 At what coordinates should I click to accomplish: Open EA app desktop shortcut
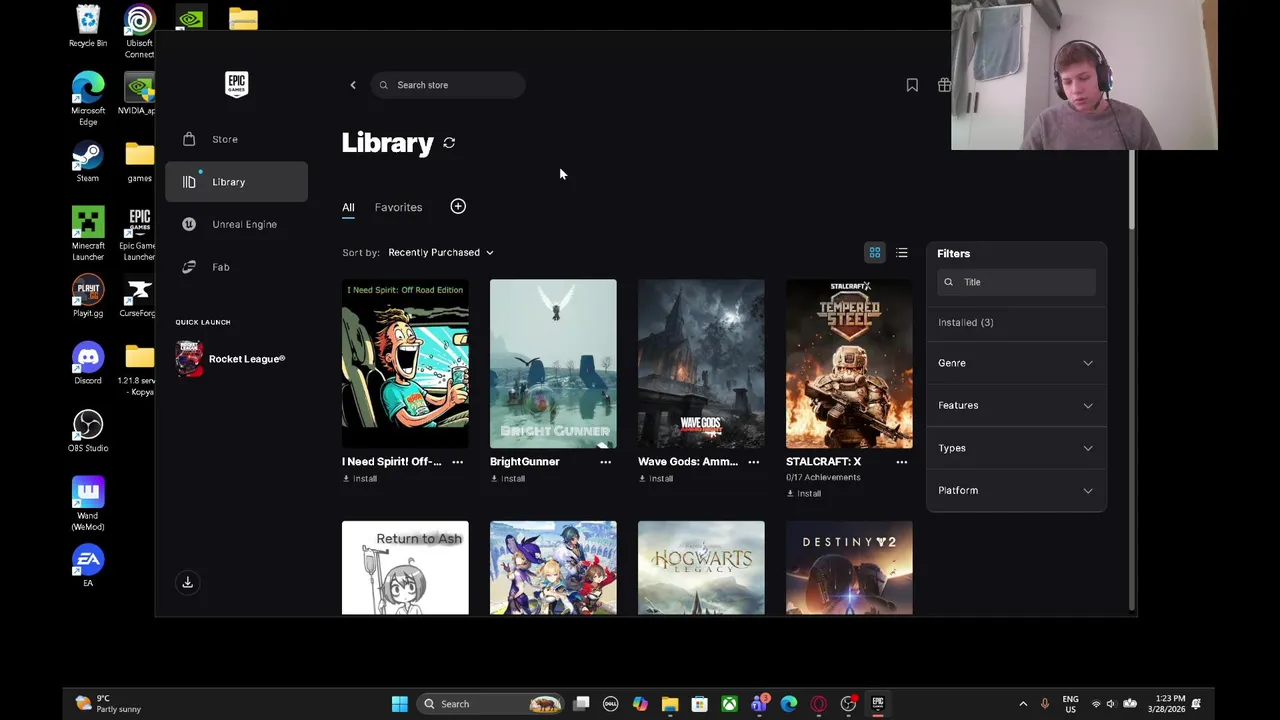(x=88, y=566)
